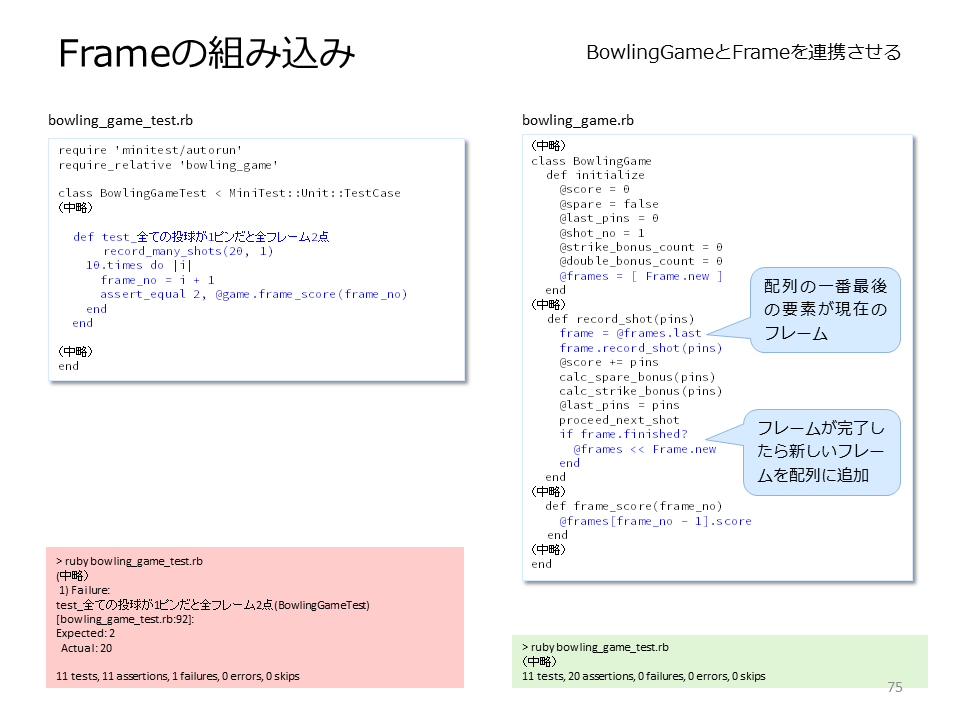Click the '@shot_no = 1' line
The width and height of the screenshot is (960, 720).
[601, 233]
